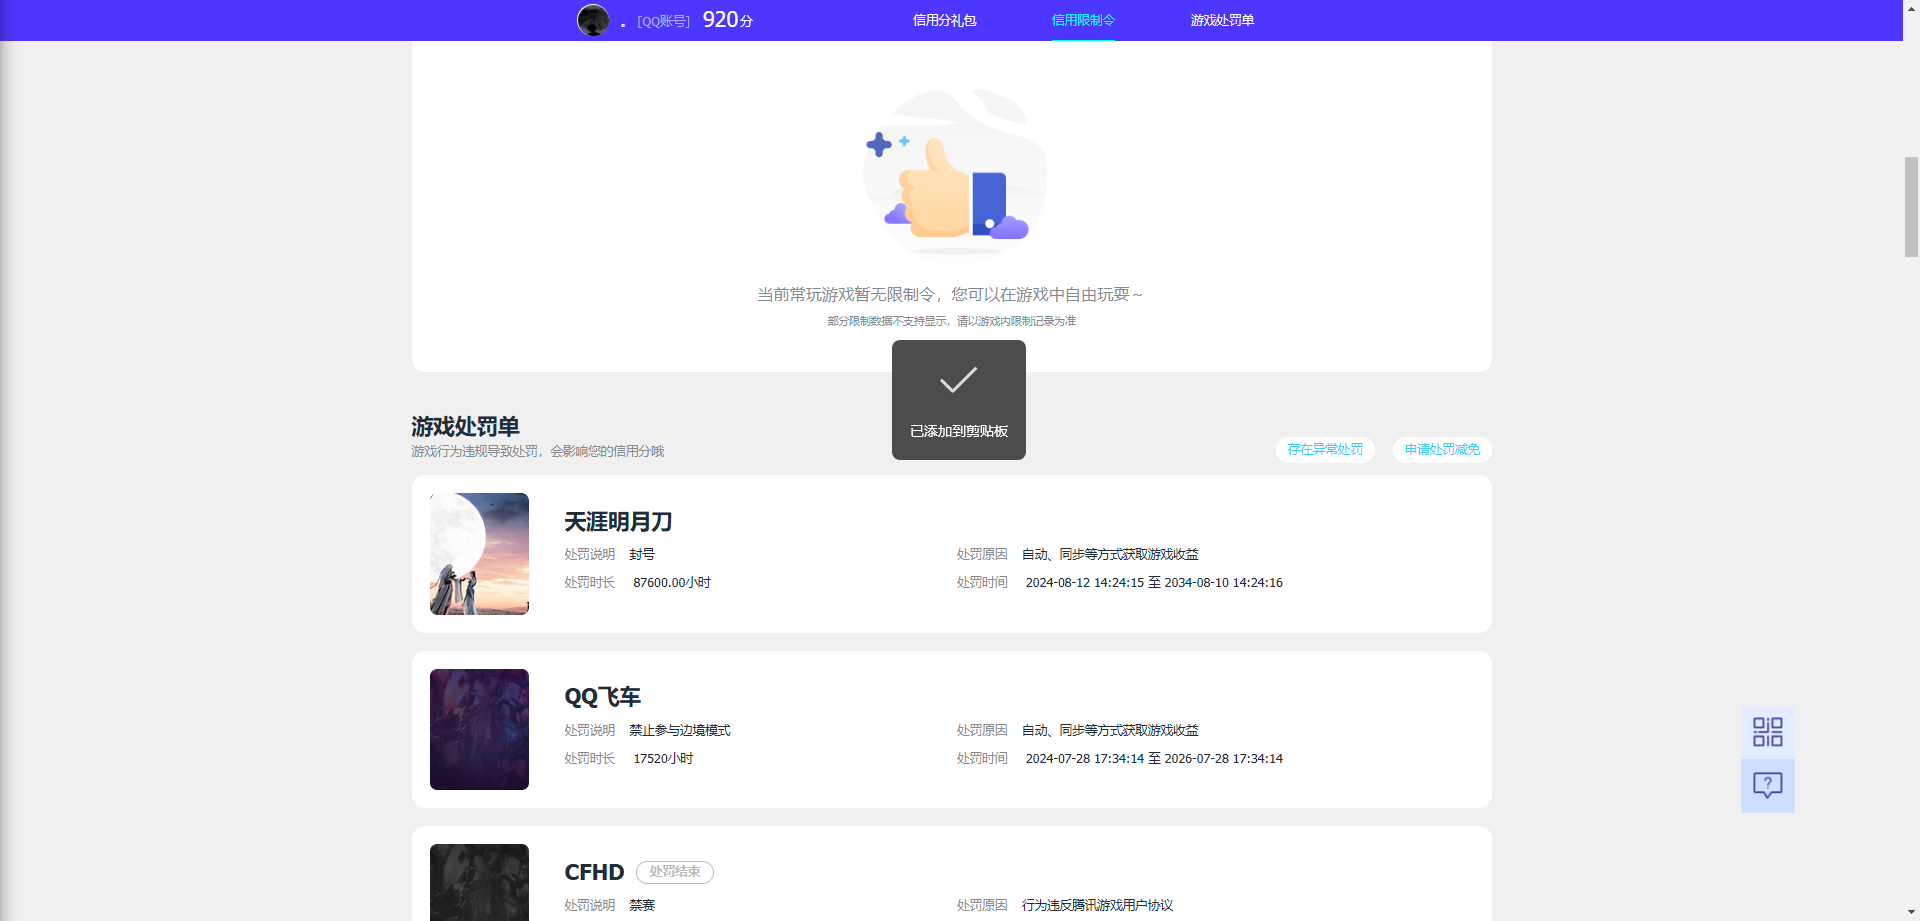The height and width of the screenshot is (921, 1920).
Task: Open the CFHD game cover image
Action: (x=478, y=883)
